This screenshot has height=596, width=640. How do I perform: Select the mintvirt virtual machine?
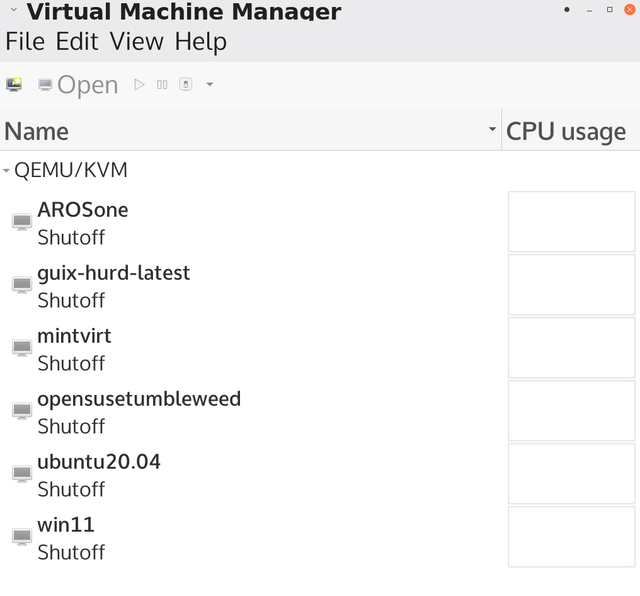click(x=320, y=348)
